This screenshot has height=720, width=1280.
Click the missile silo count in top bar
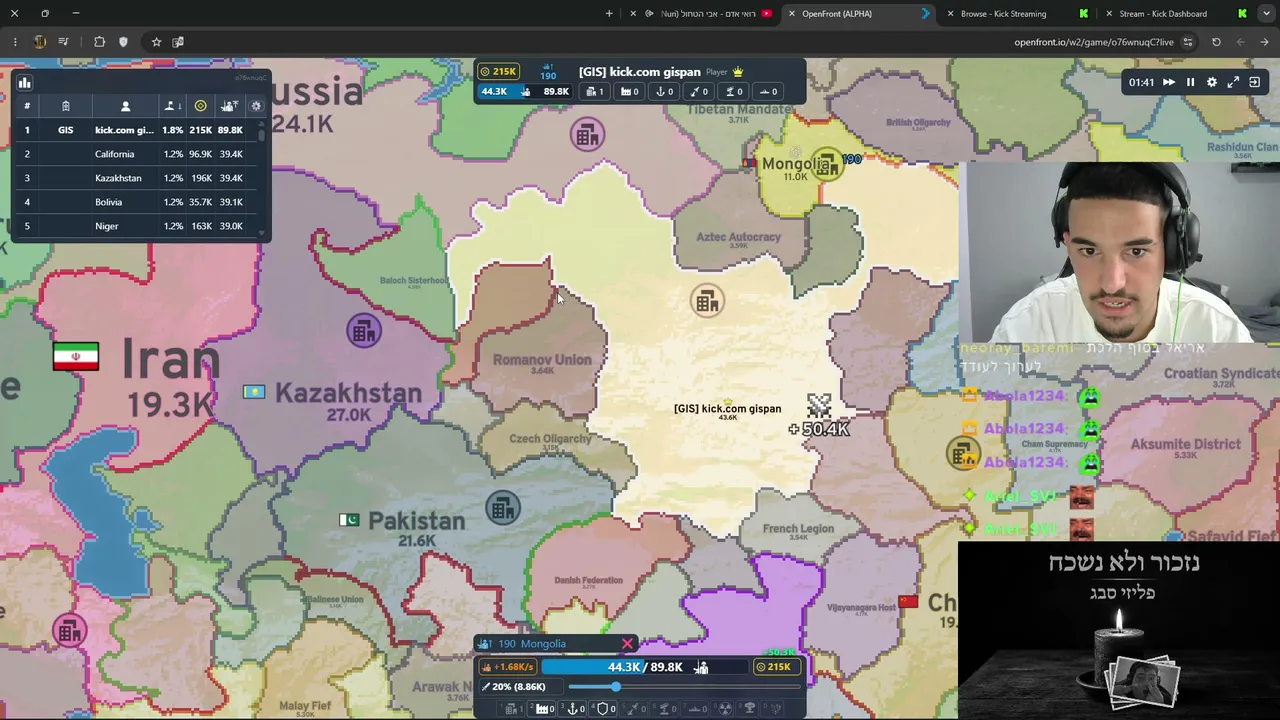[699, 92]
